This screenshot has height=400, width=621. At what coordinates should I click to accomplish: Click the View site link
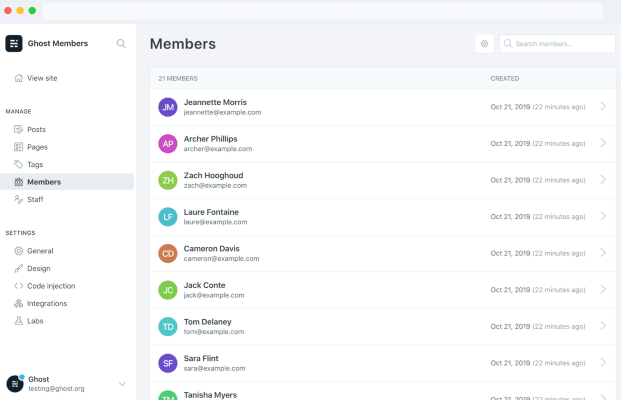[42, 78]
